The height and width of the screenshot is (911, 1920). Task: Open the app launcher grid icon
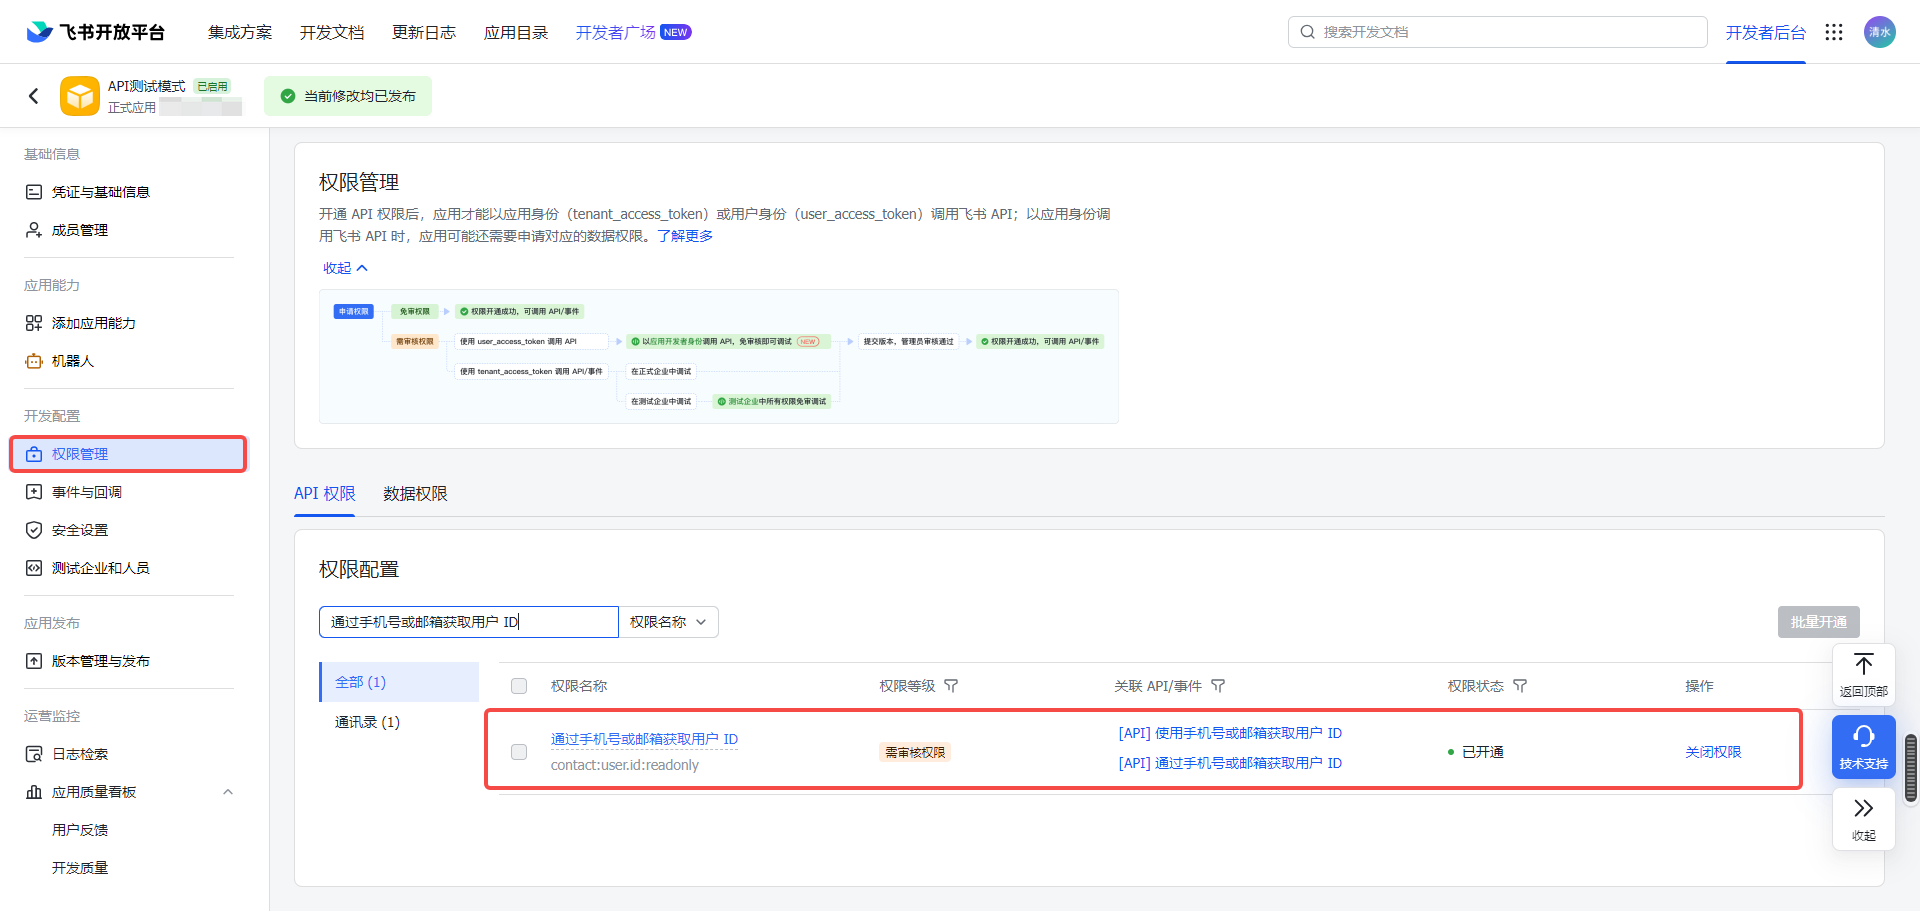(x=1833, y=32)
